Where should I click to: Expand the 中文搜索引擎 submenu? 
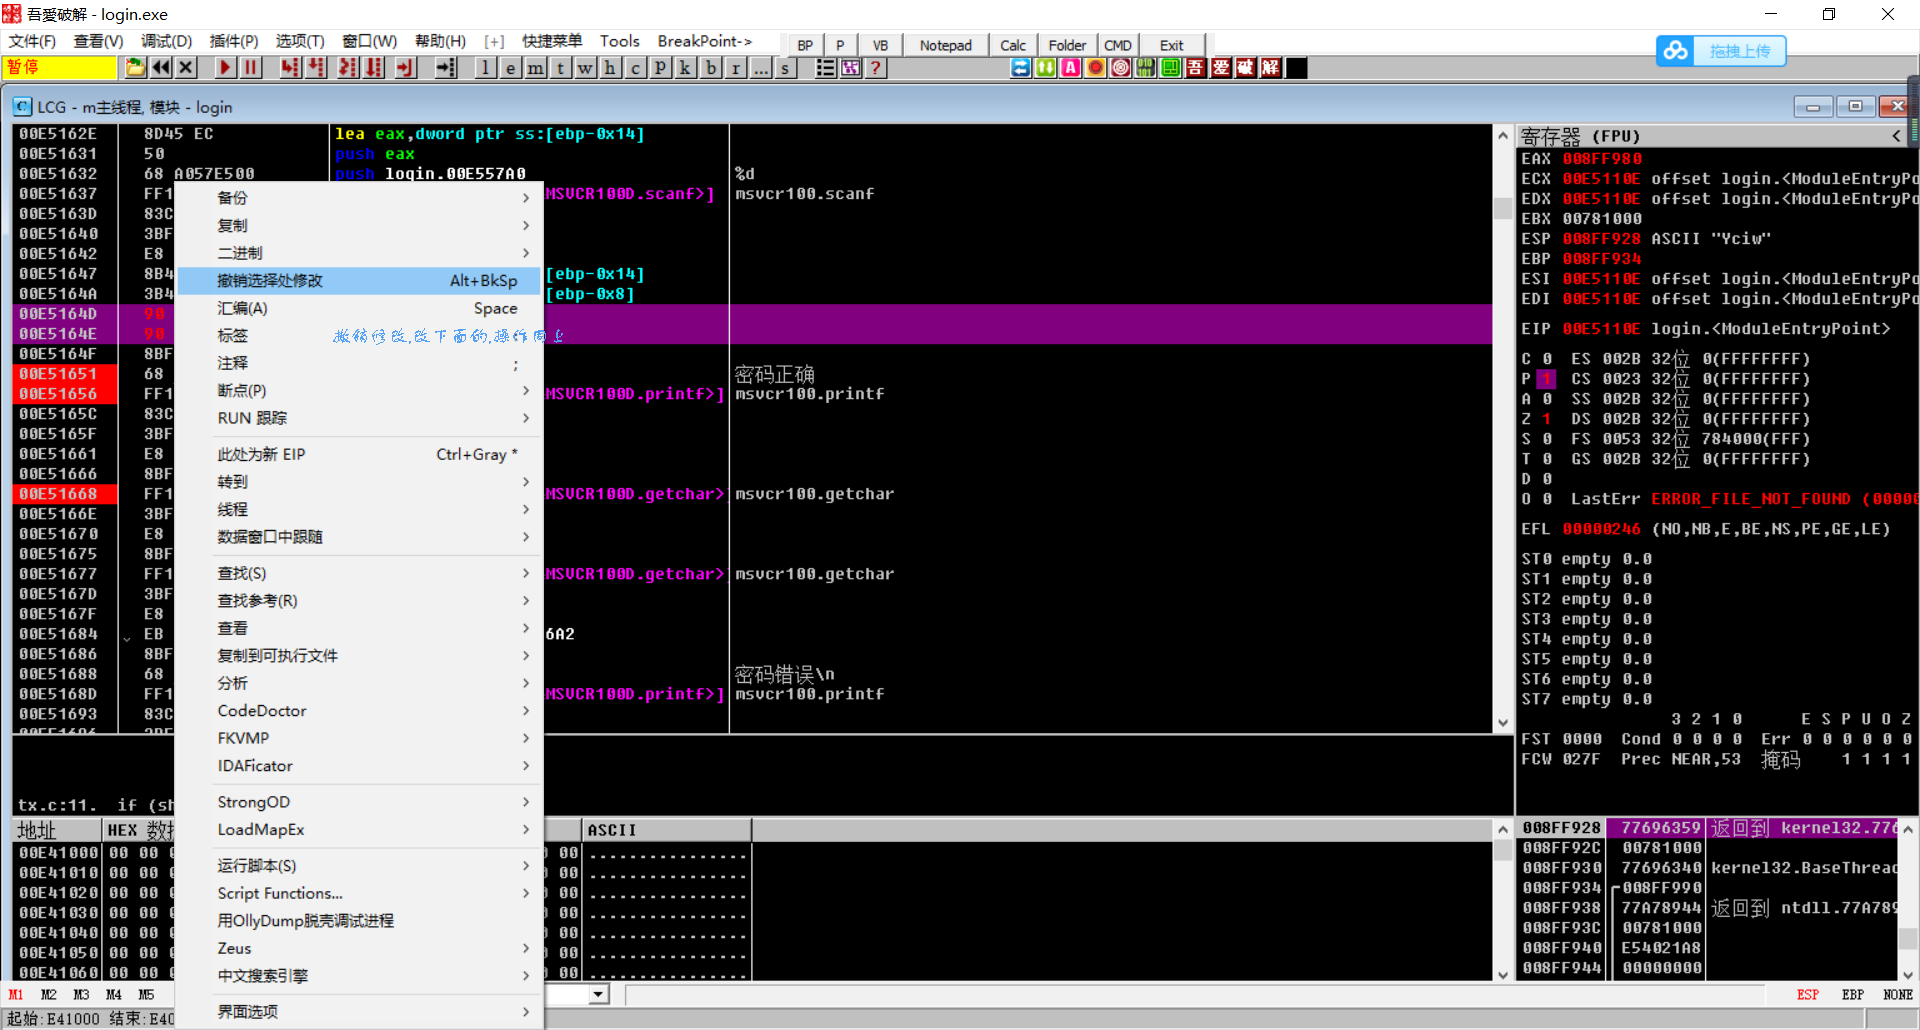(360, 975)
